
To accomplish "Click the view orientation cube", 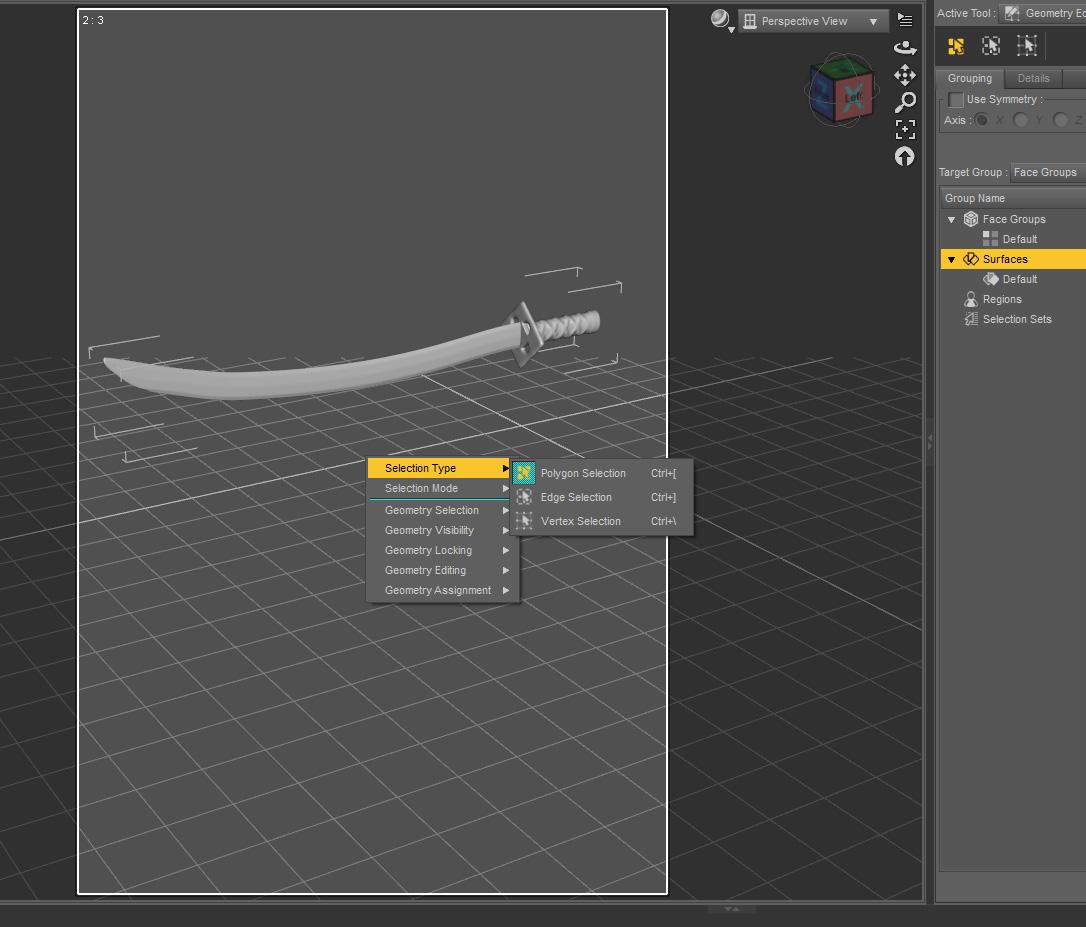I will pos(842,90).
